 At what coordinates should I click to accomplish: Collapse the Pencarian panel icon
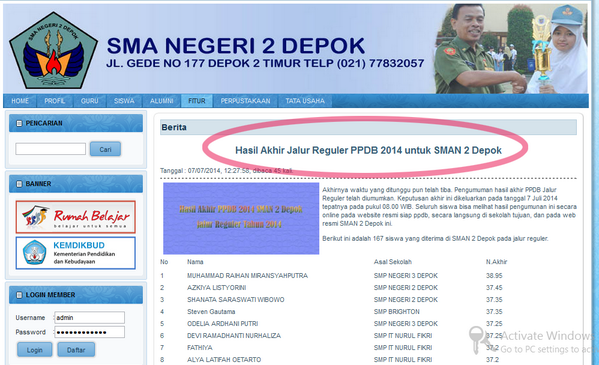pos(19,123)
